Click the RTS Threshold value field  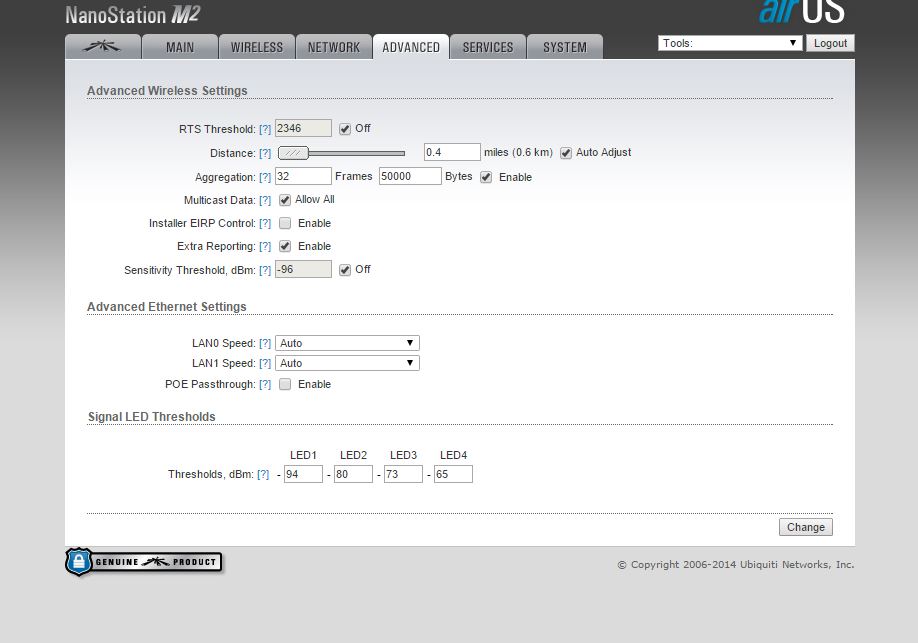coord(303,128)
